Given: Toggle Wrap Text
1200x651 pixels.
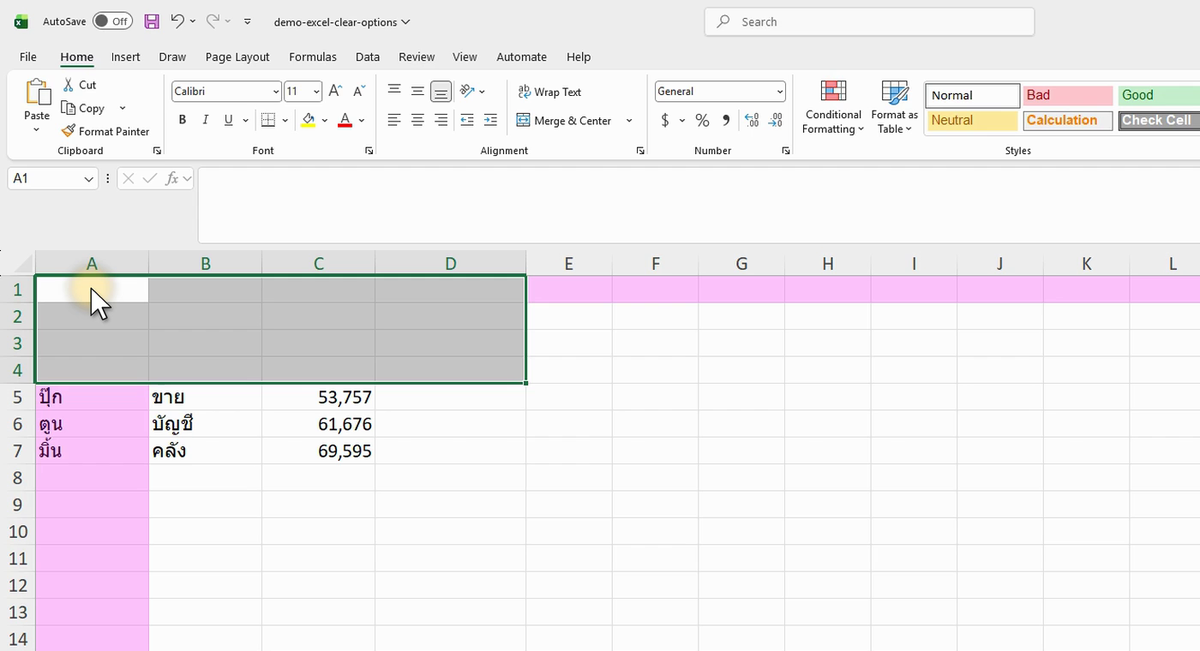Looking at the screenshot, I should pyautogui.click(x=549, y=92).
